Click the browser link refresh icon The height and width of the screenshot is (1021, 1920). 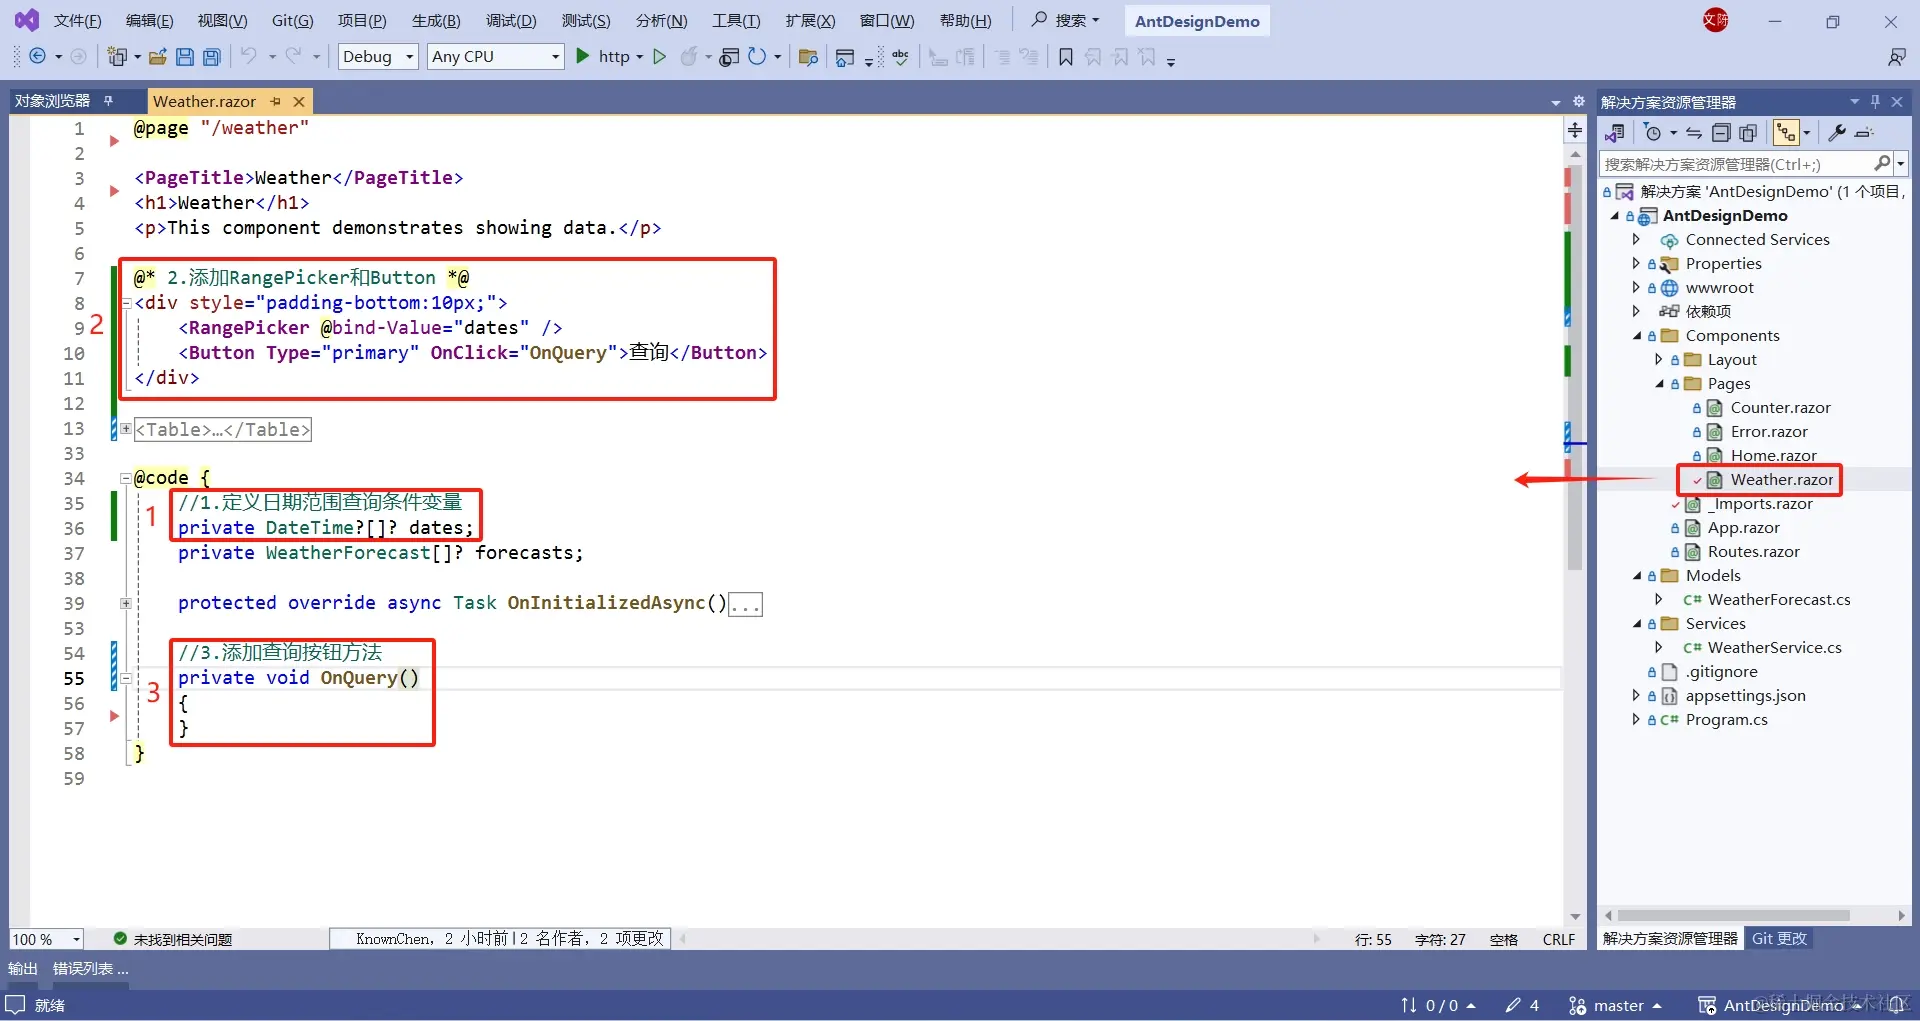coord(757,57)
